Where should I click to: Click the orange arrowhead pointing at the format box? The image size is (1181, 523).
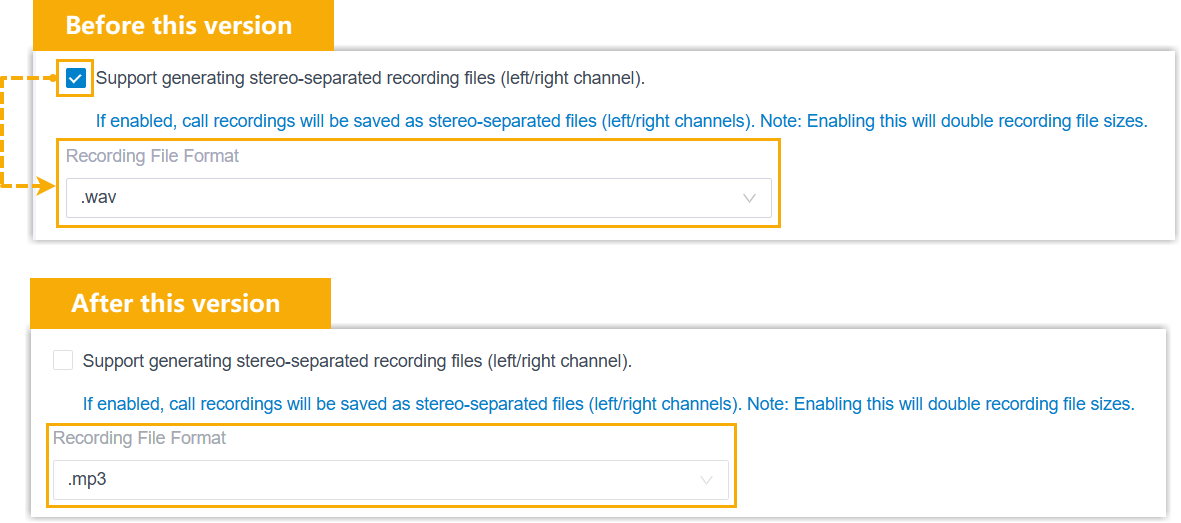tap(44, 186)
